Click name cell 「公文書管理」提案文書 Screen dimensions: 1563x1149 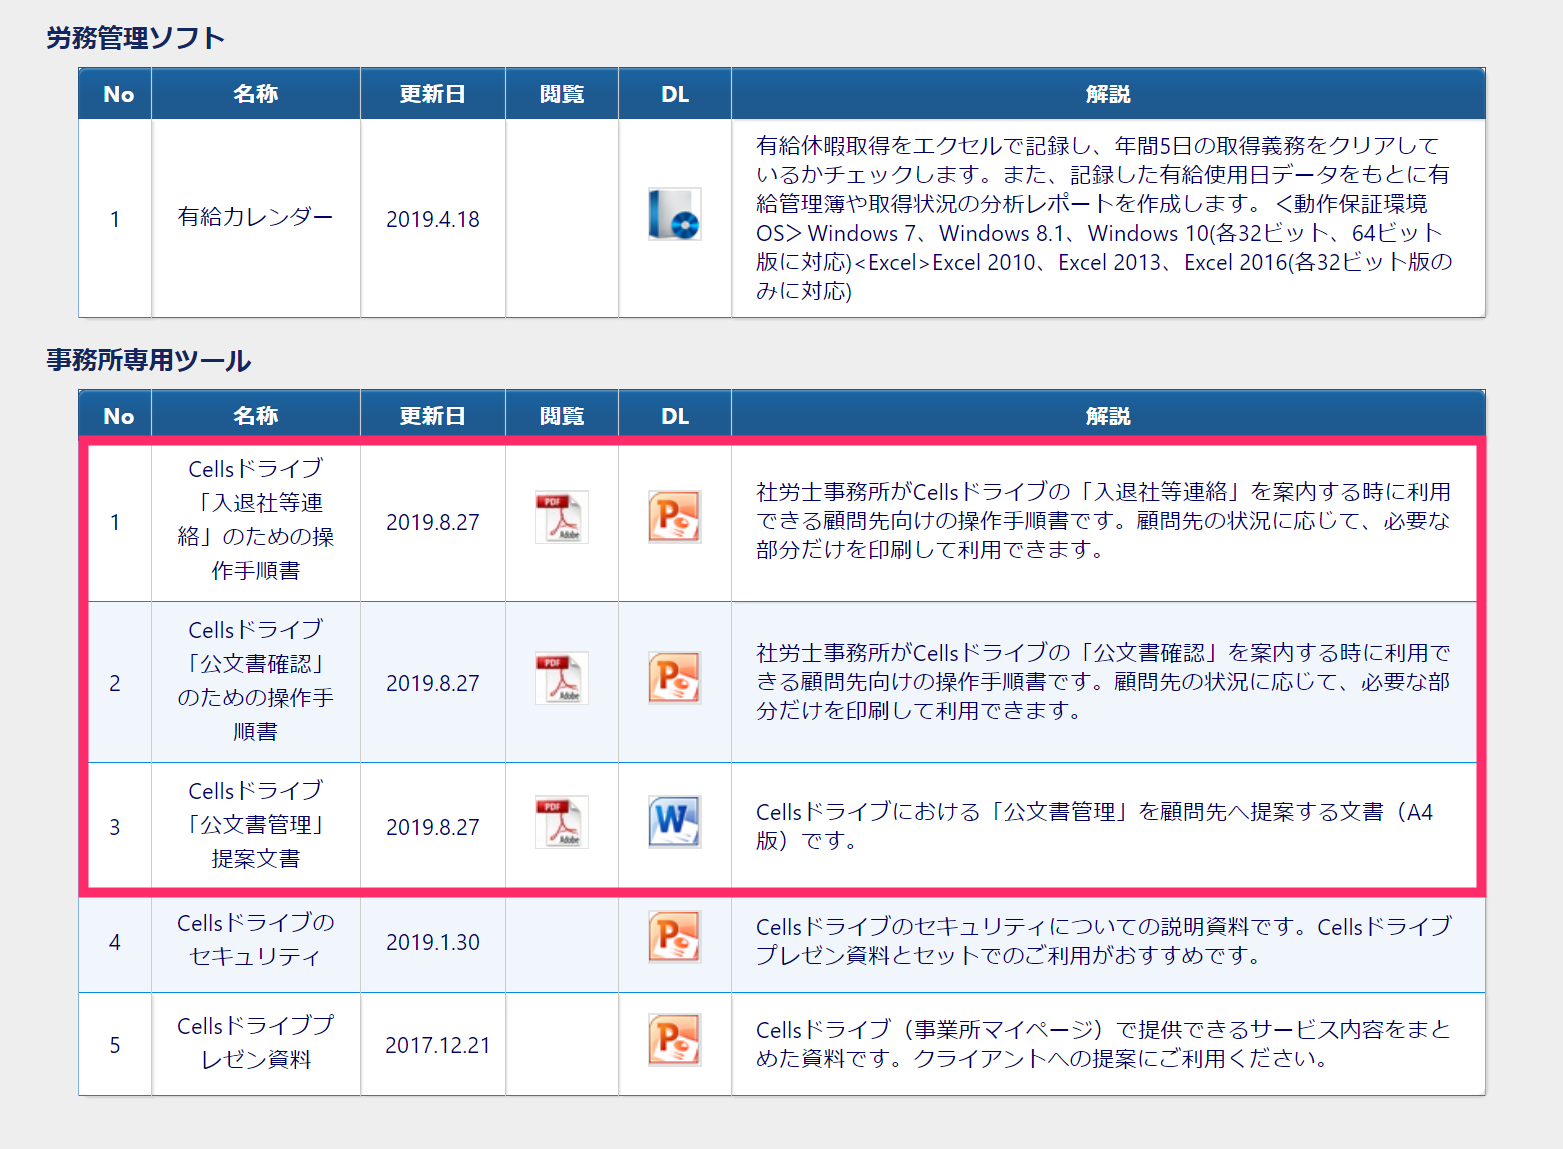click(x=256, y=825)
